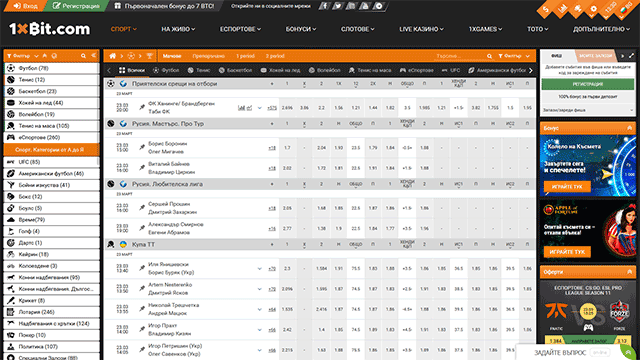
Task: Open Спорт. Категории от А до Я
Action: point(51,149)
